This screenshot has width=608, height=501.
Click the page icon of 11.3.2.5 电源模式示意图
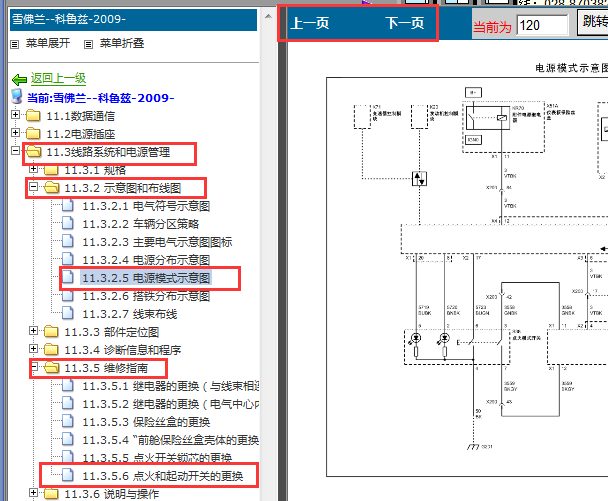(68, 276)
